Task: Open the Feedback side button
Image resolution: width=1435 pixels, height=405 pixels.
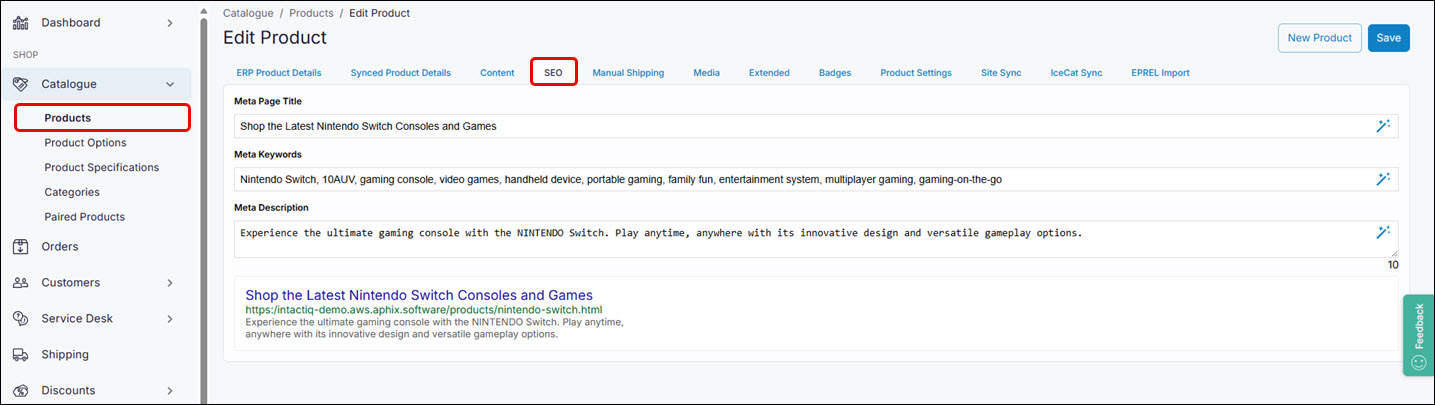Action: pyautogui.click(x=1418, y=335)
